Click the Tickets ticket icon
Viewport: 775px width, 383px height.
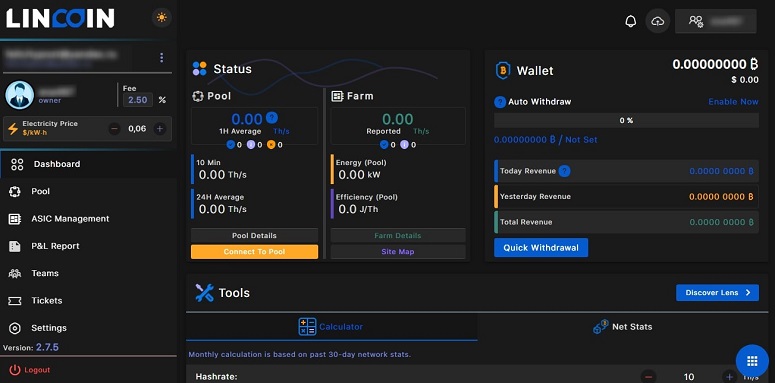point(15,300)
